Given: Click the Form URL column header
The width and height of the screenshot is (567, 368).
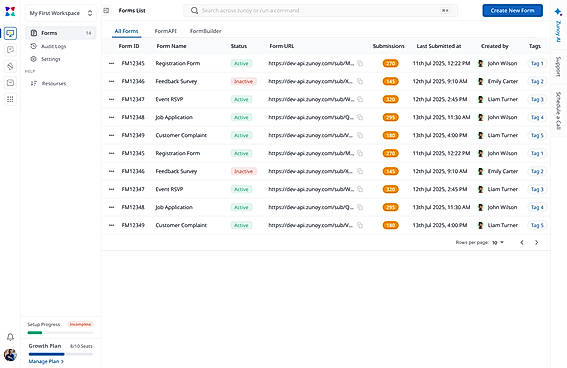Looking at the screenshot, I should pos(282,46).
